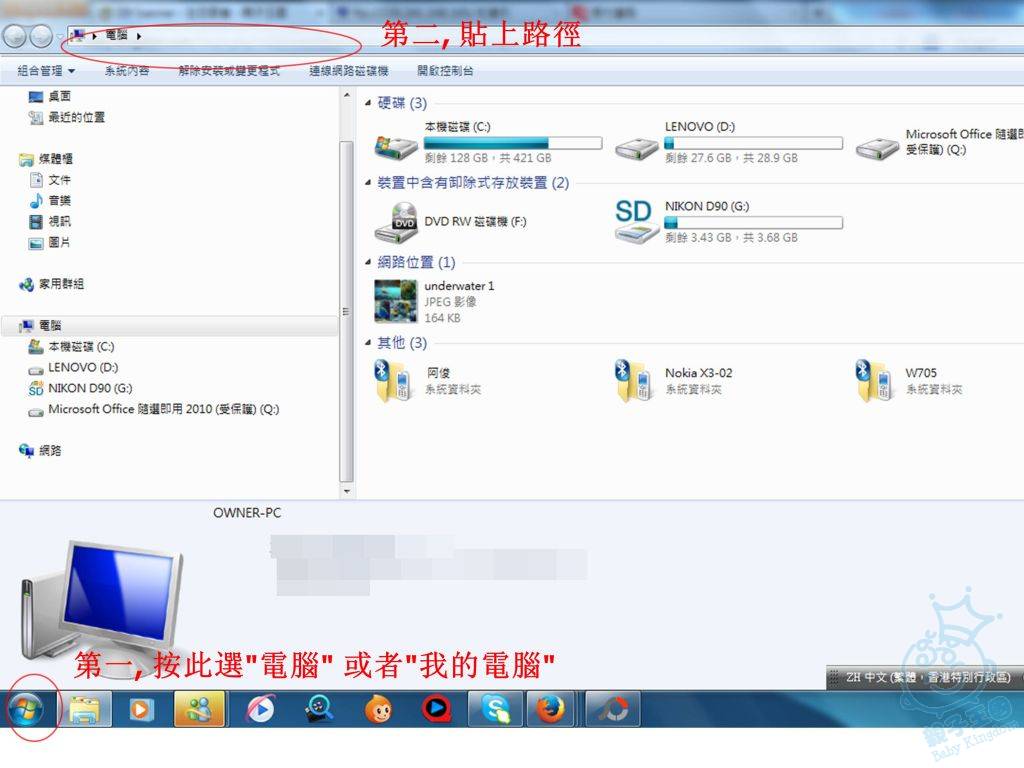Click the 開啟控制台 button
Screen dimensions: 1024x768
(445, 71)
